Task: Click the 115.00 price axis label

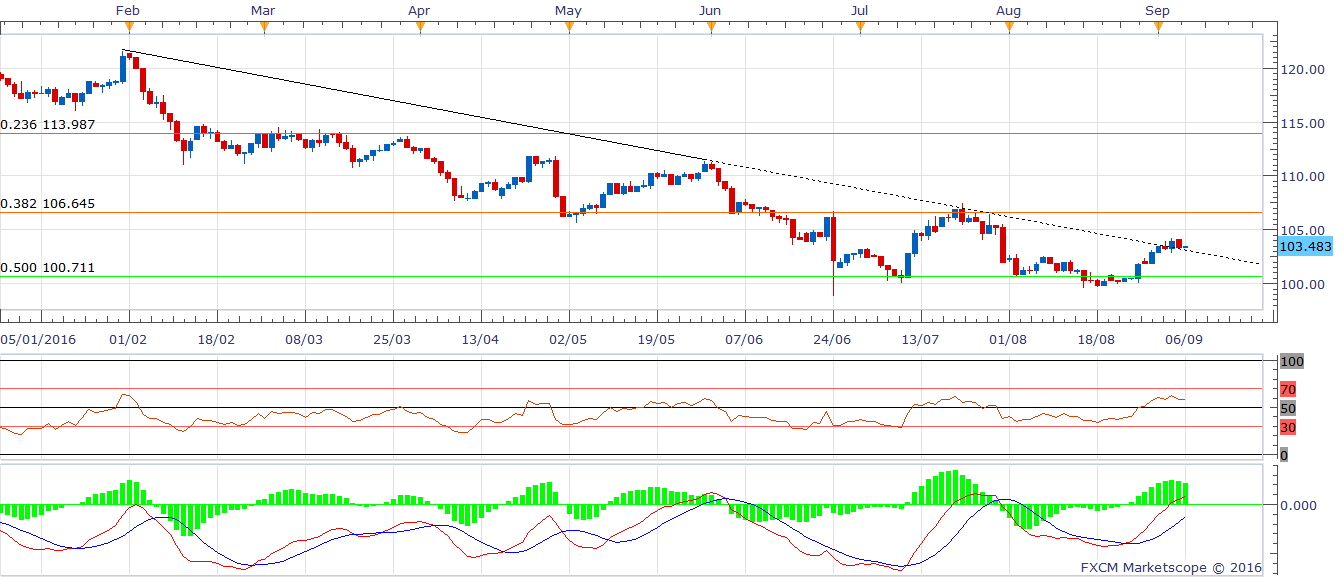Action: [1305, 123]
